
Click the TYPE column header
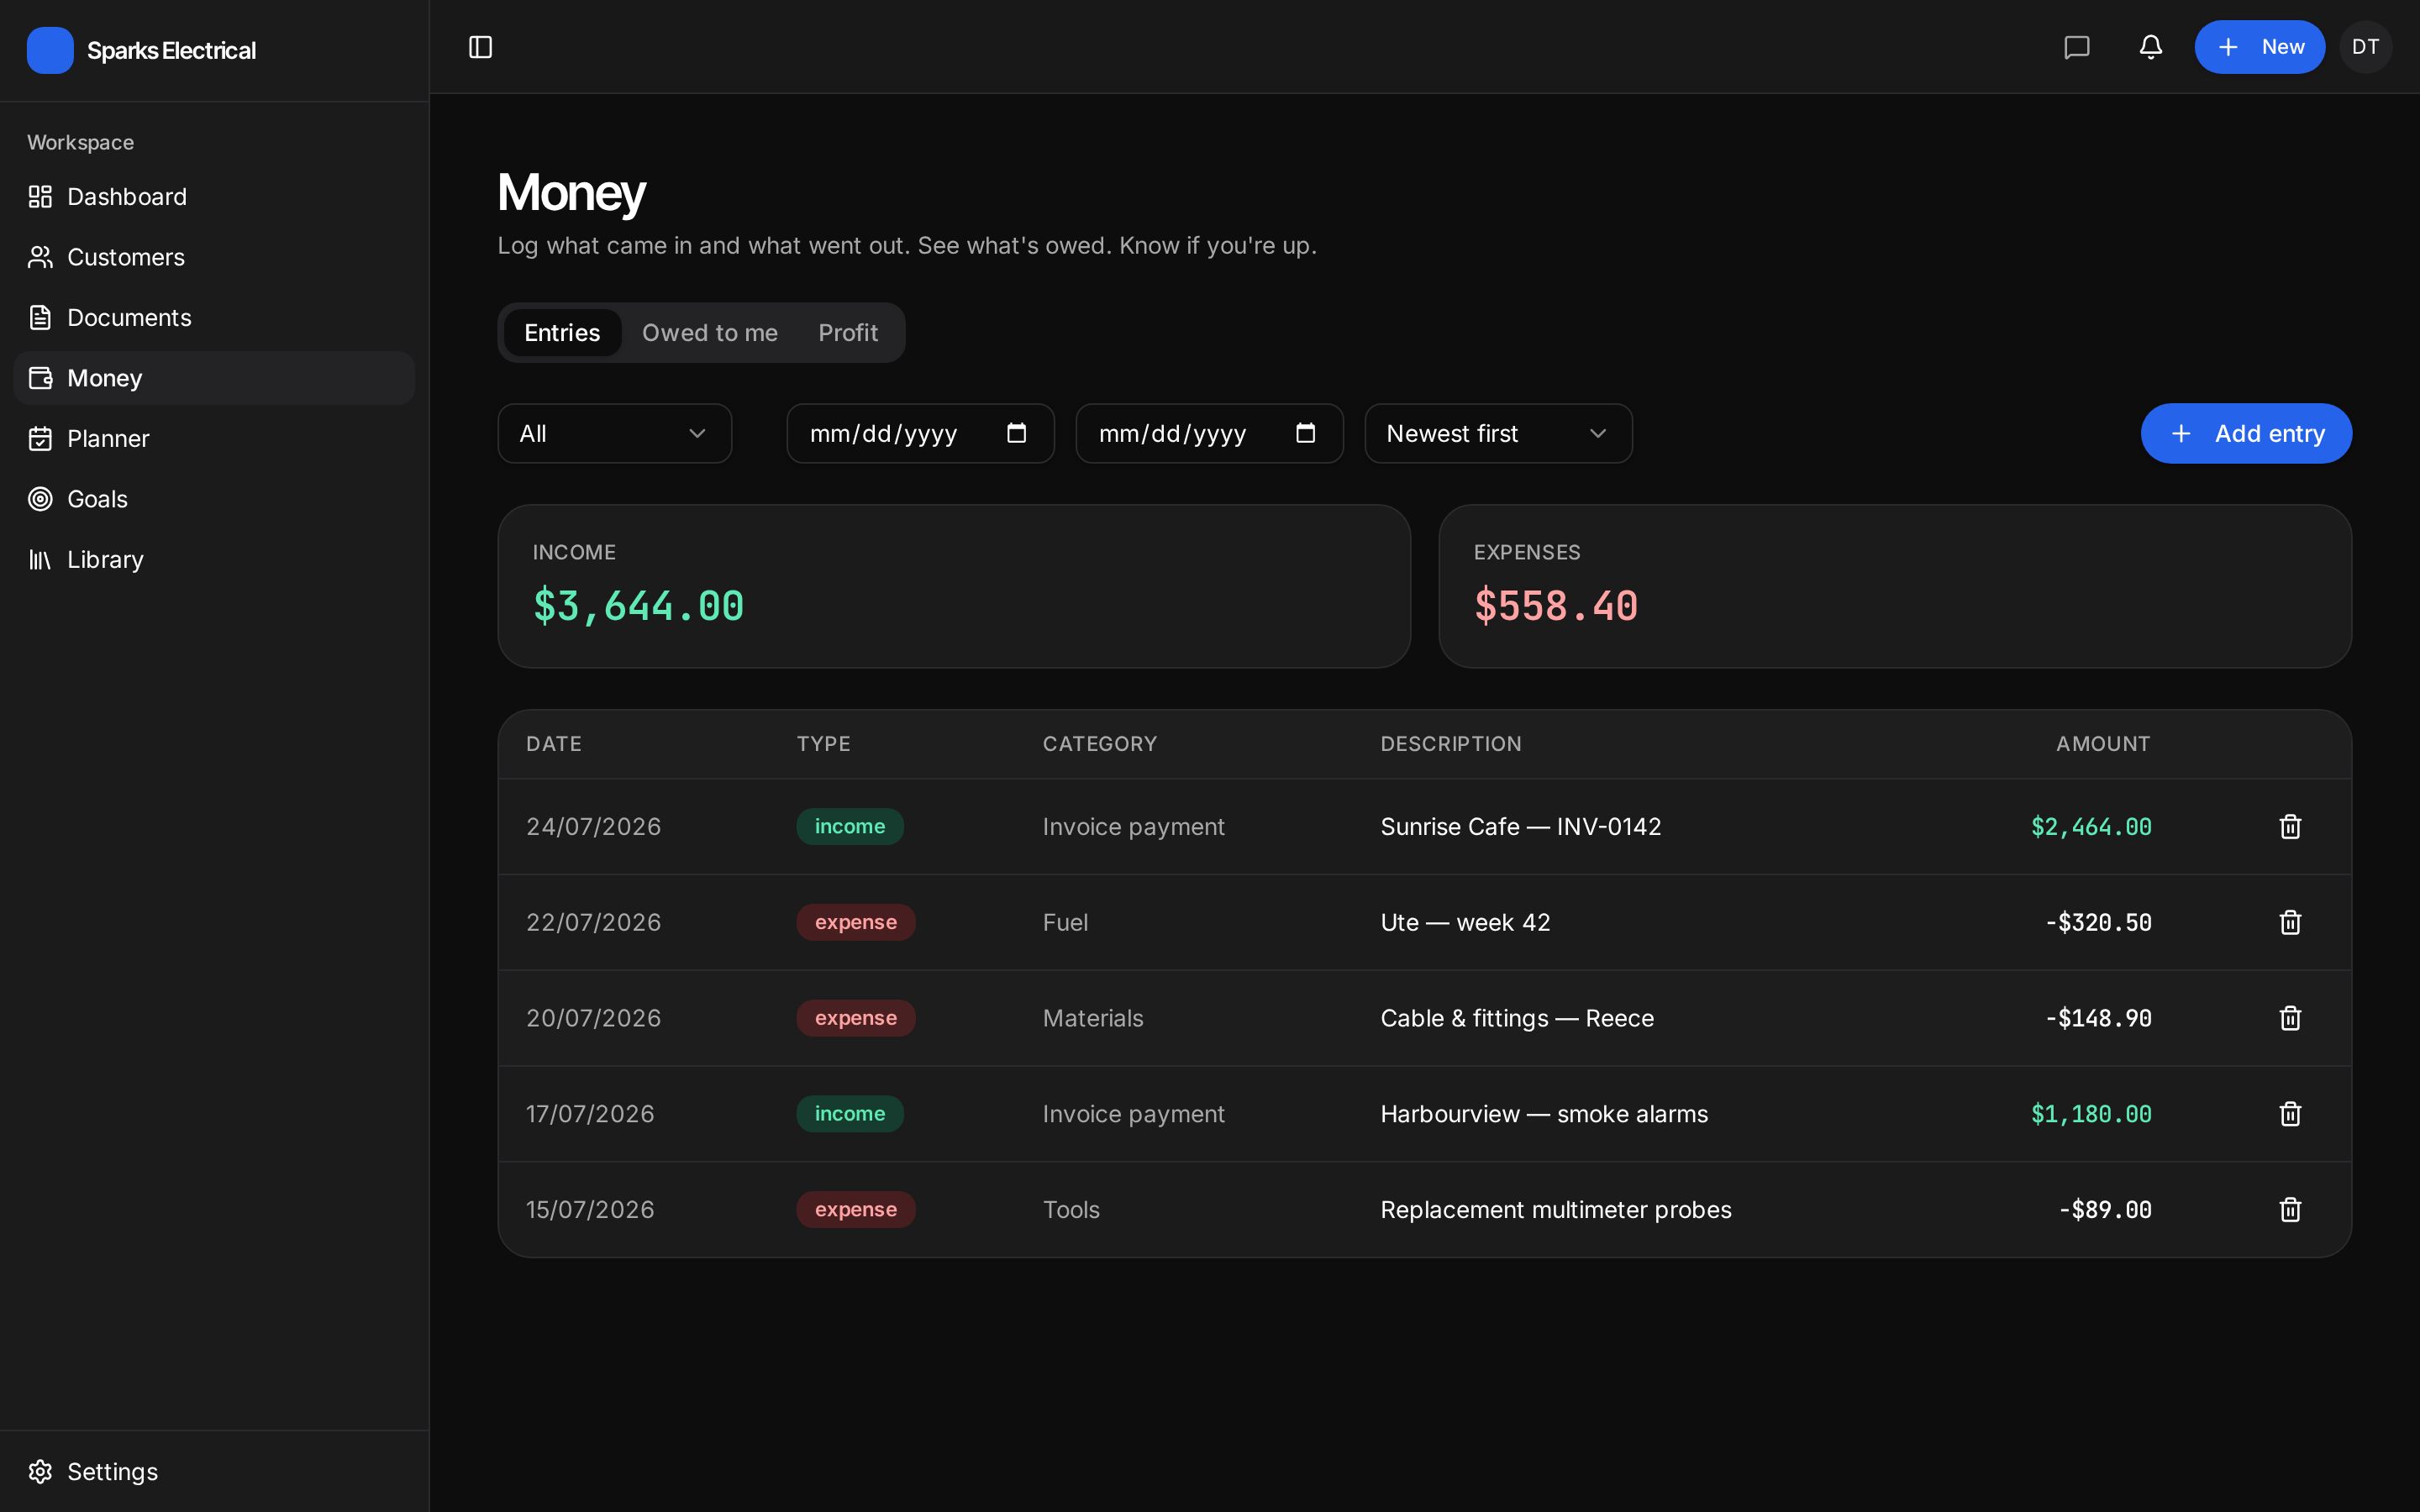point(824,744)
